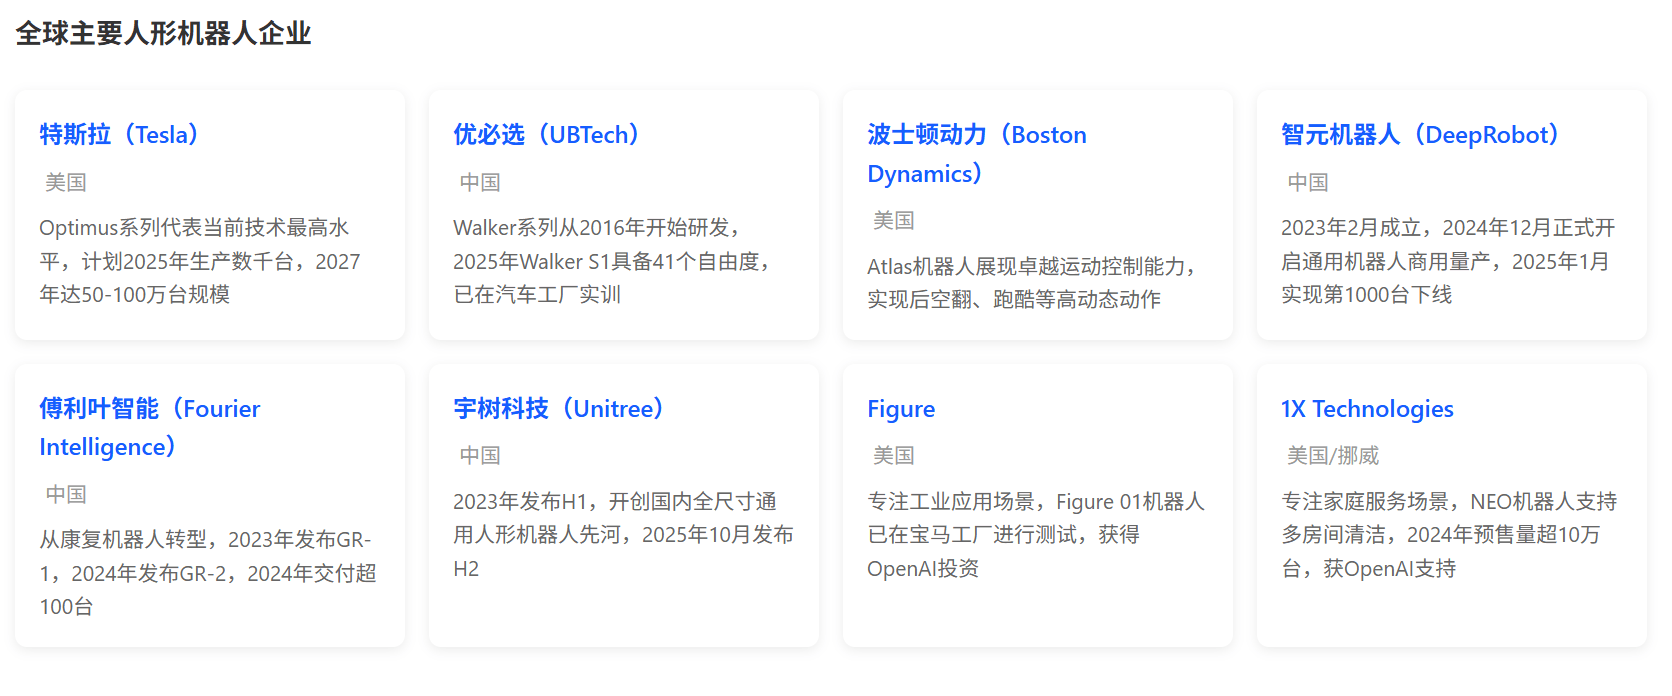Select the GR-1 and GR-2 description text
The height and width of the screenshot is (696, 1672).
[x=207, y=573]
